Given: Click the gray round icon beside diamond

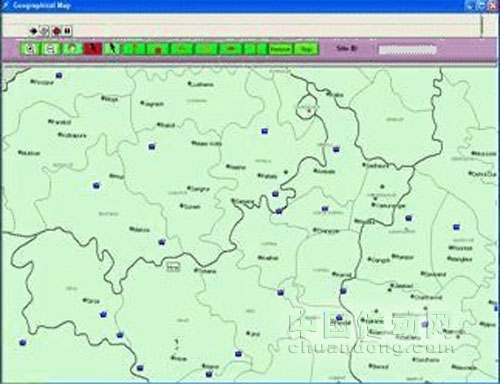Looking at the screenshot, I should pos(45,31).
